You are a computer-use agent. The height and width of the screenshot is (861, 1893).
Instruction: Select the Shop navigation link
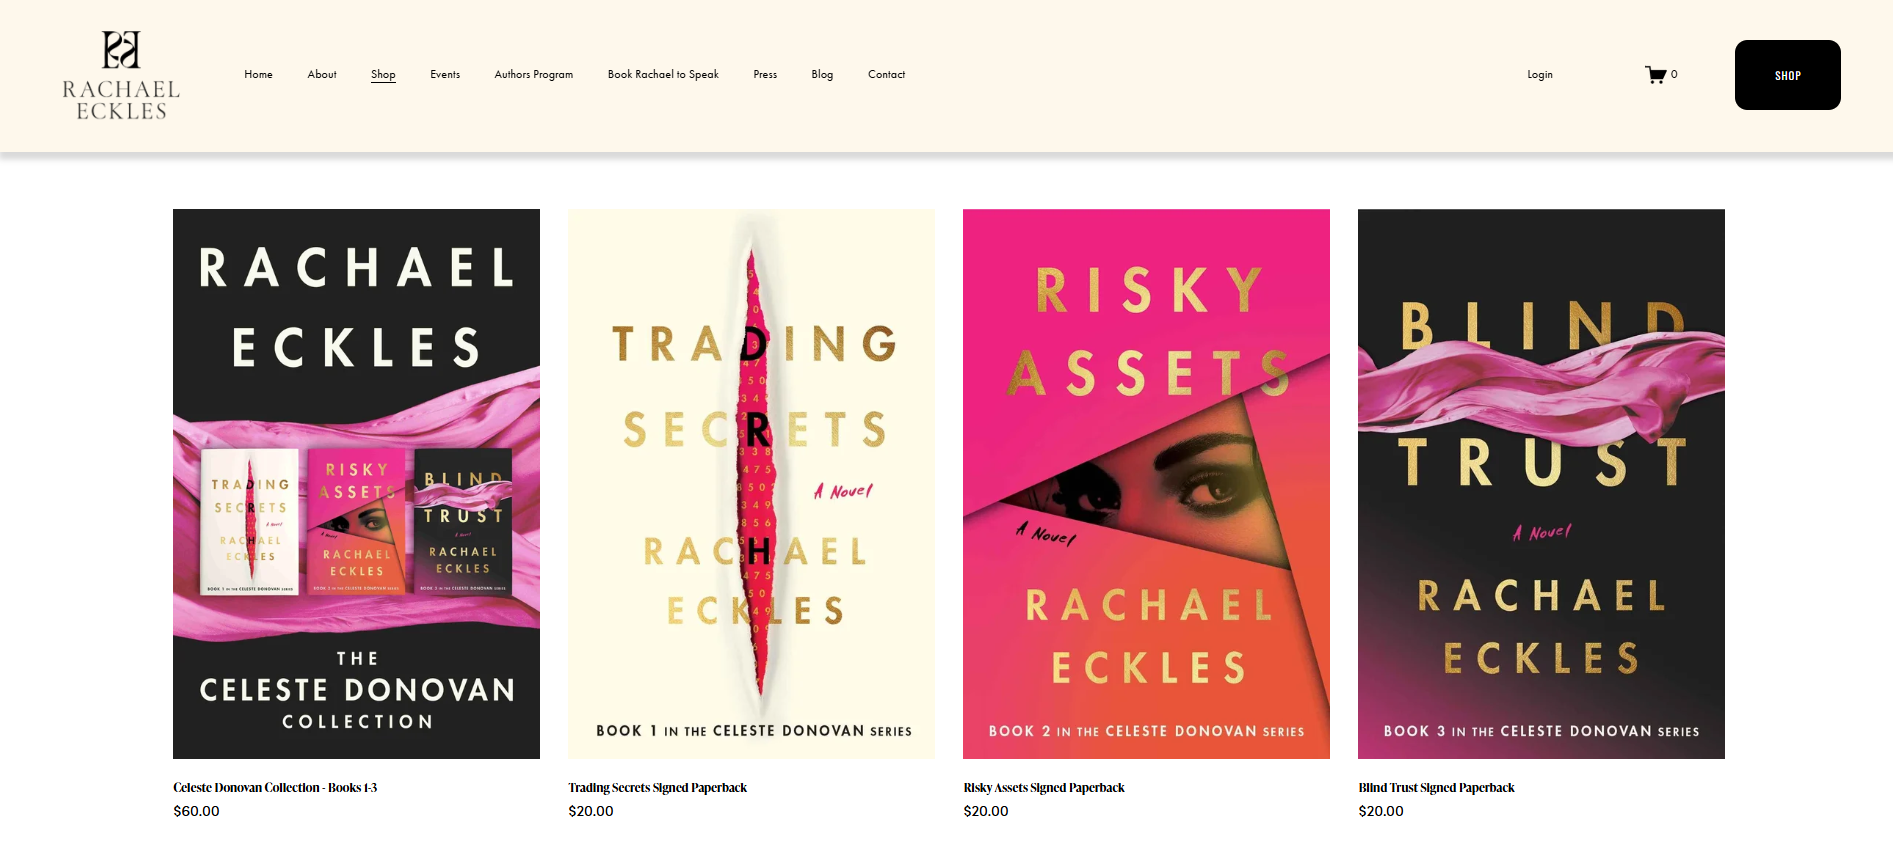point(383,75)
